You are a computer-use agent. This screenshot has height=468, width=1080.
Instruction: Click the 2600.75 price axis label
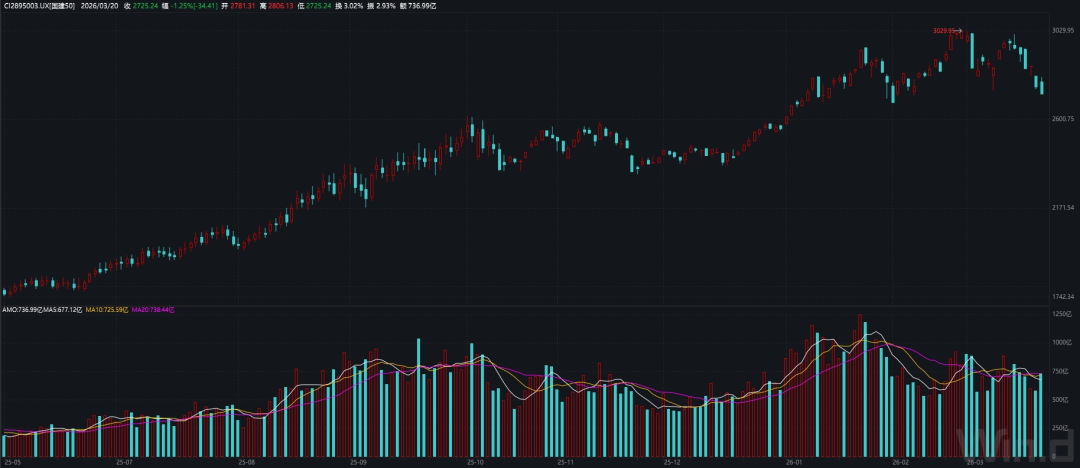pyautogui.click(x=1063, y=119)
